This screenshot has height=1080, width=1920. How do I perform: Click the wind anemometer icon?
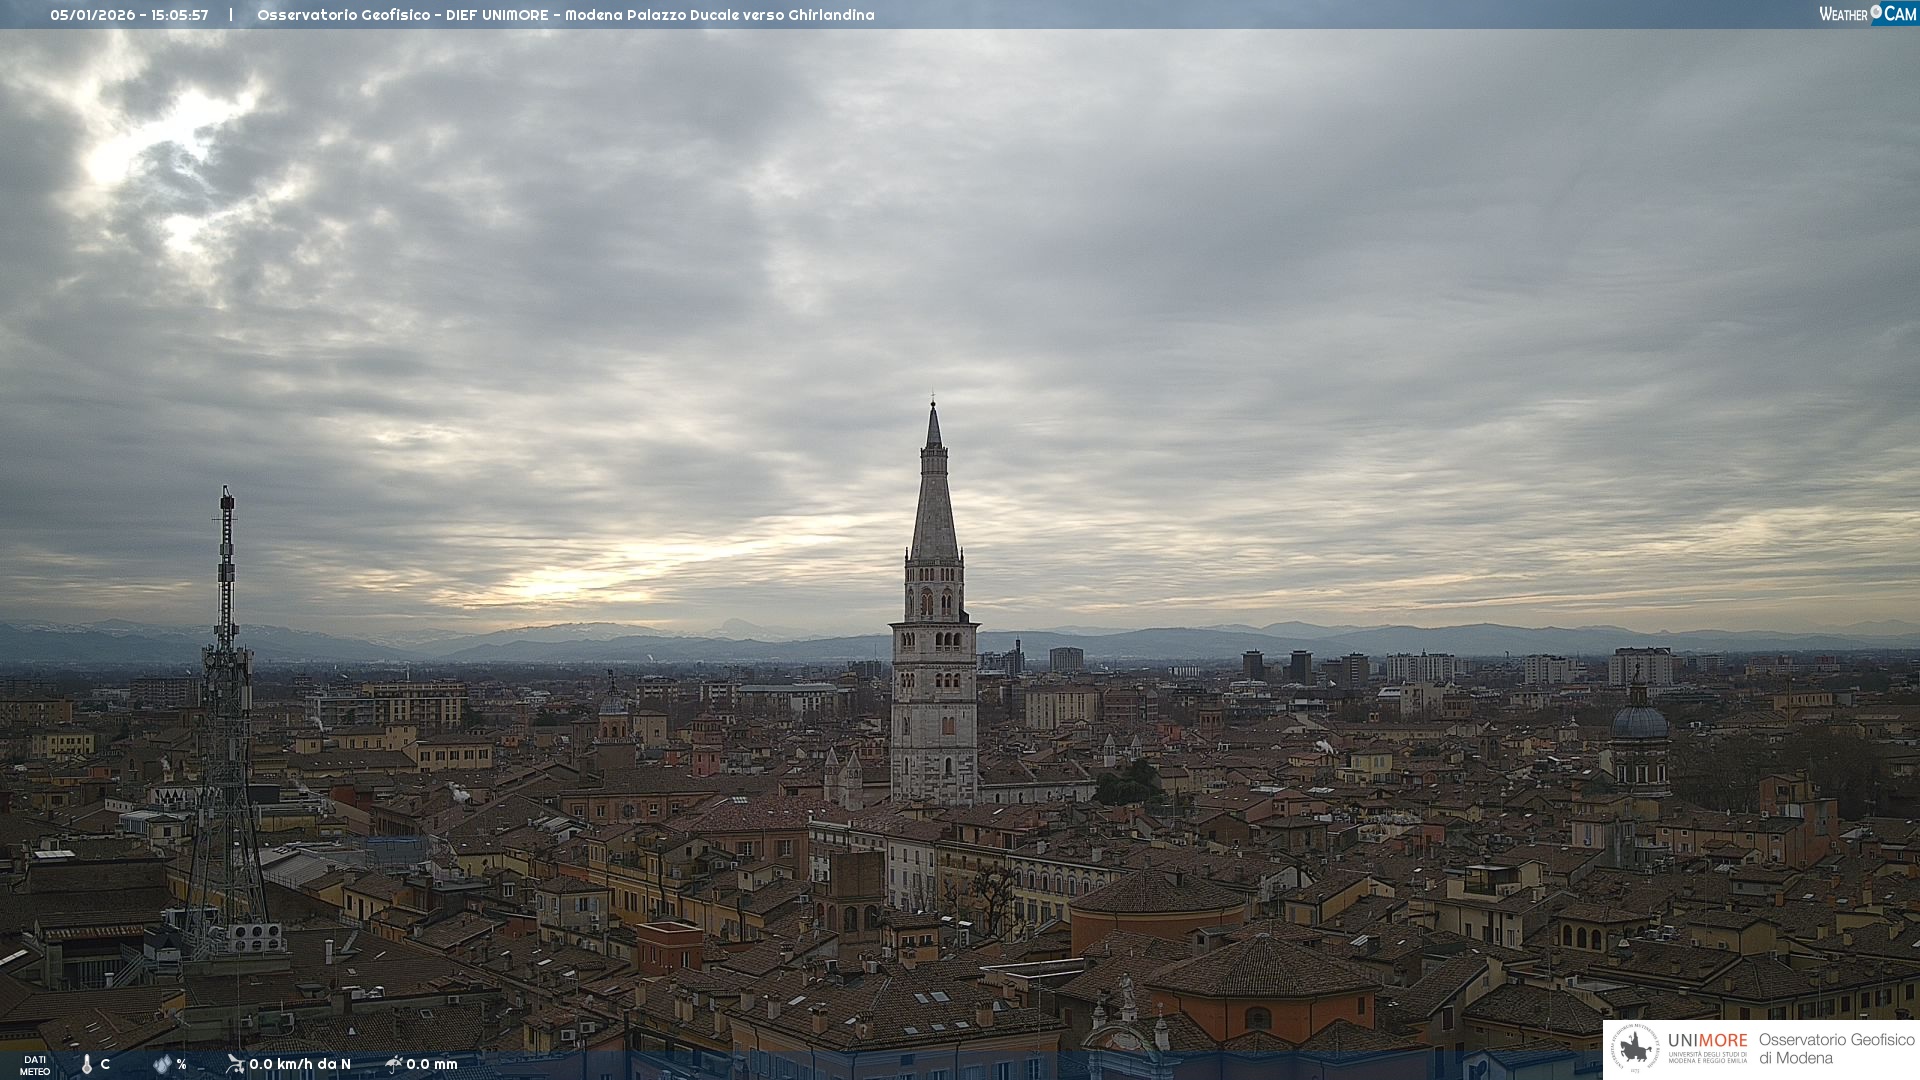235,1064
